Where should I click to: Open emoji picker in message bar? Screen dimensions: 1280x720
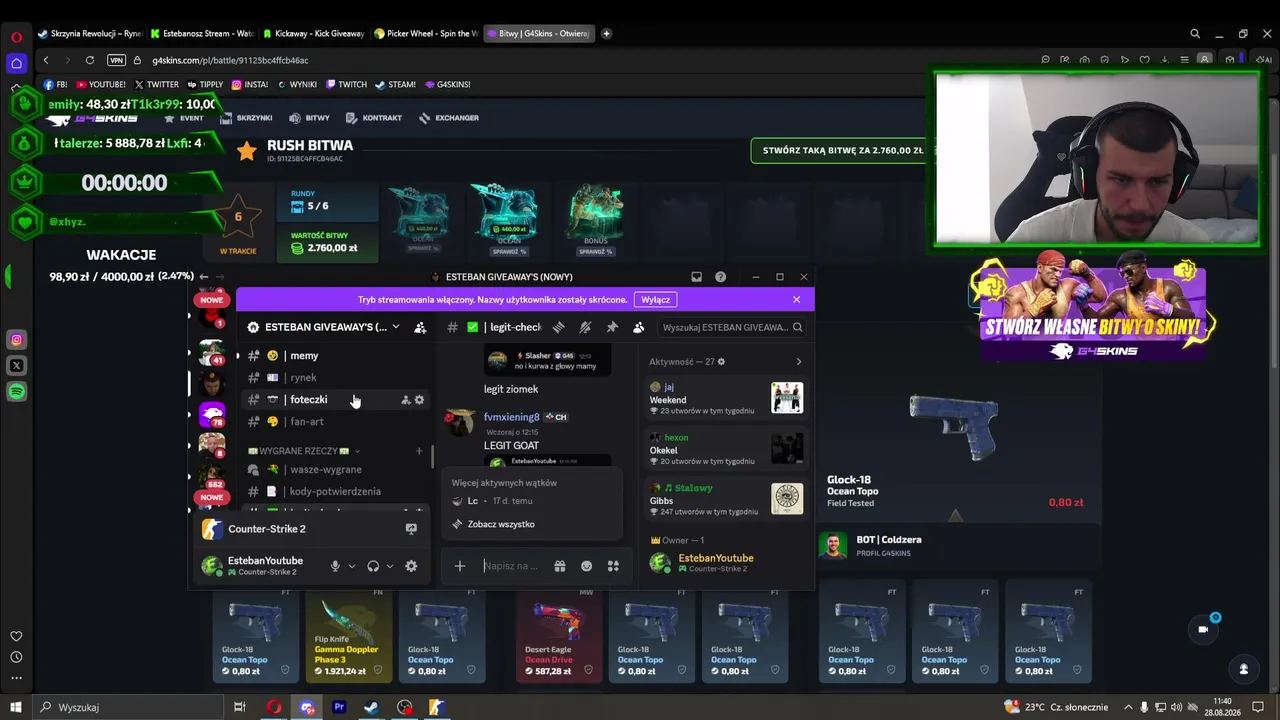[587, 566]
